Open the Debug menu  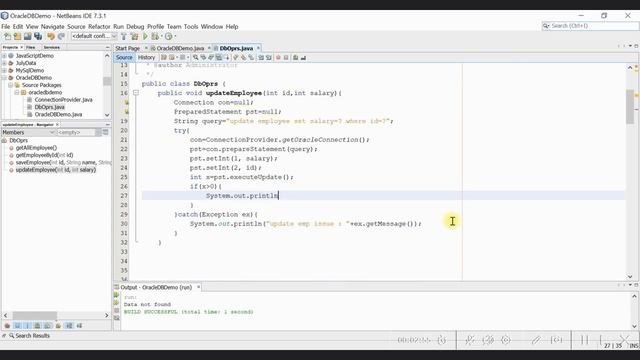coord(135,27)
